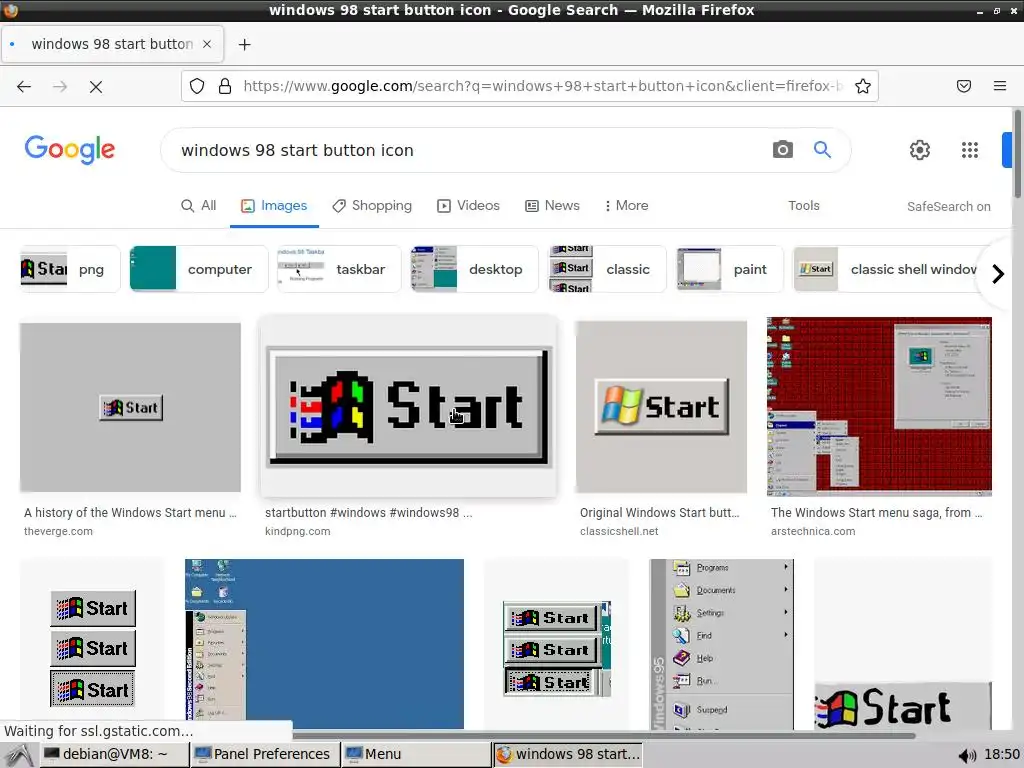Open the News tab
The height and width of the screenshot is (768, 1024).
tap(552, 206)
